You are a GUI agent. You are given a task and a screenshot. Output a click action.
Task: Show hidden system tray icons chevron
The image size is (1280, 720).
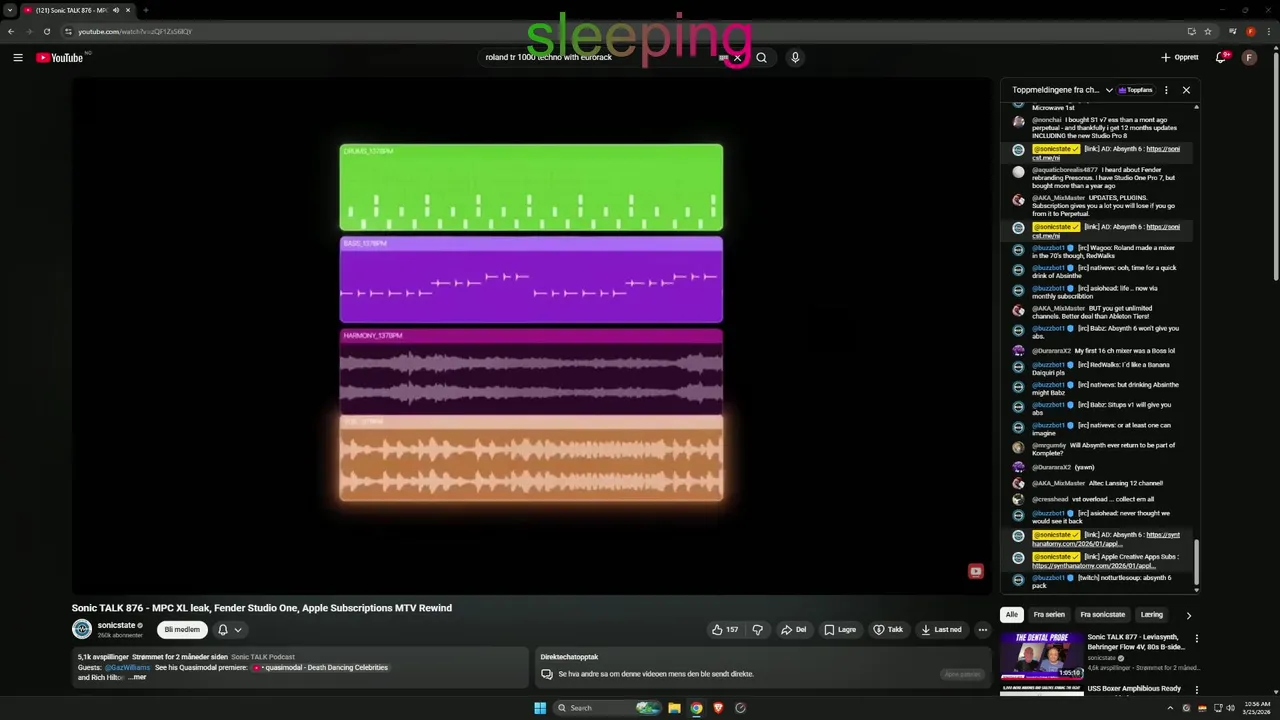[1169, 708]
